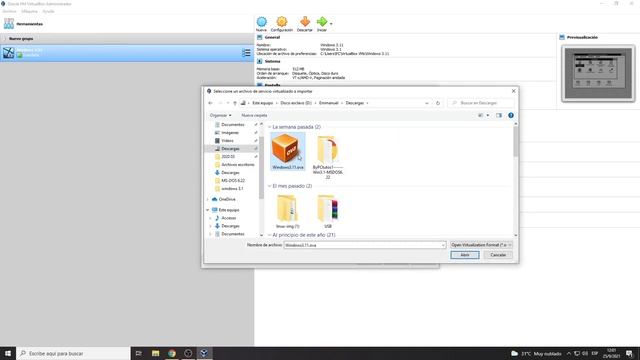
Task: Select MS-DOS 6.22 folder in sidebar
Action: [233, 180]
